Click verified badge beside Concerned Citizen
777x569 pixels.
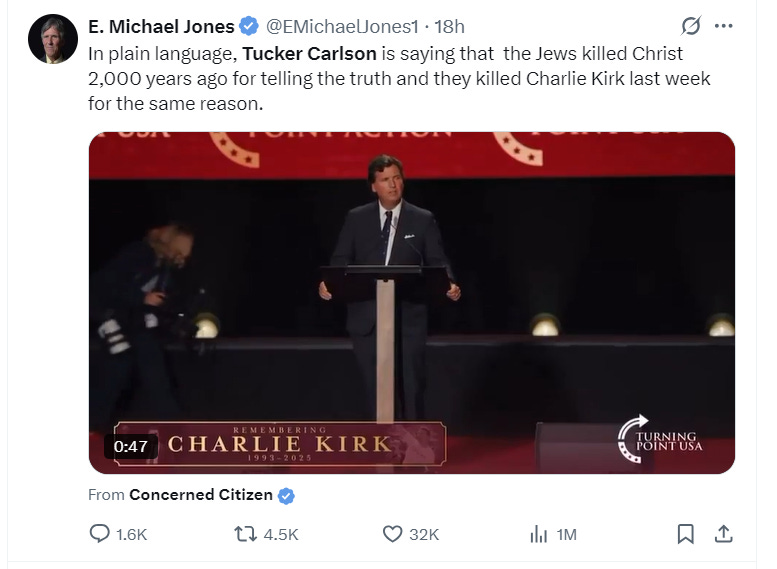click(x=286, y=495)
